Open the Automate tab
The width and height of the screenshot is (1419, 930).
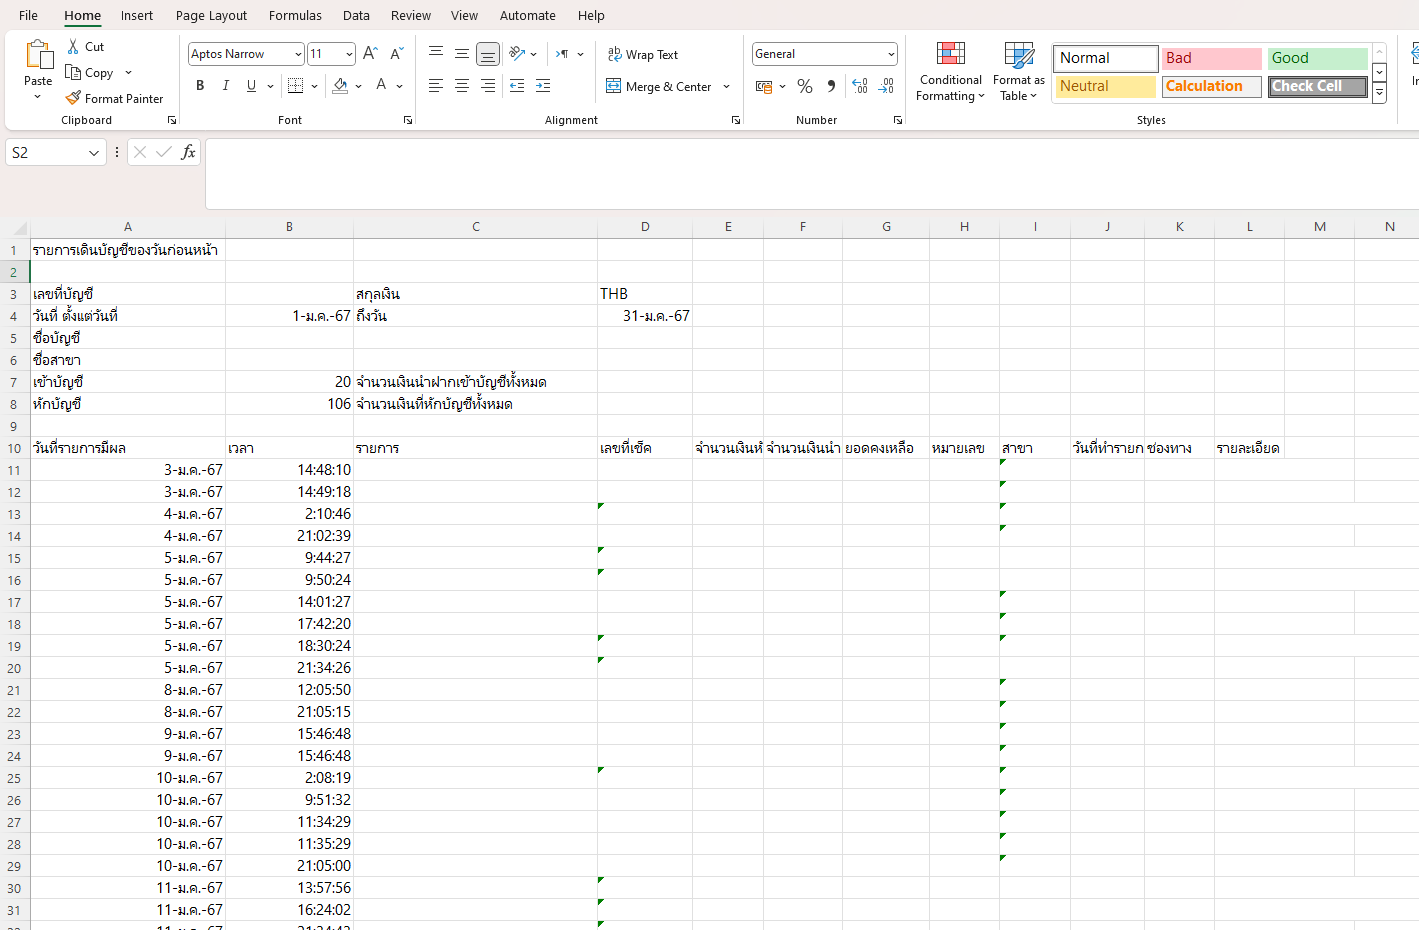pyautogui.click(x=528, y=15)
